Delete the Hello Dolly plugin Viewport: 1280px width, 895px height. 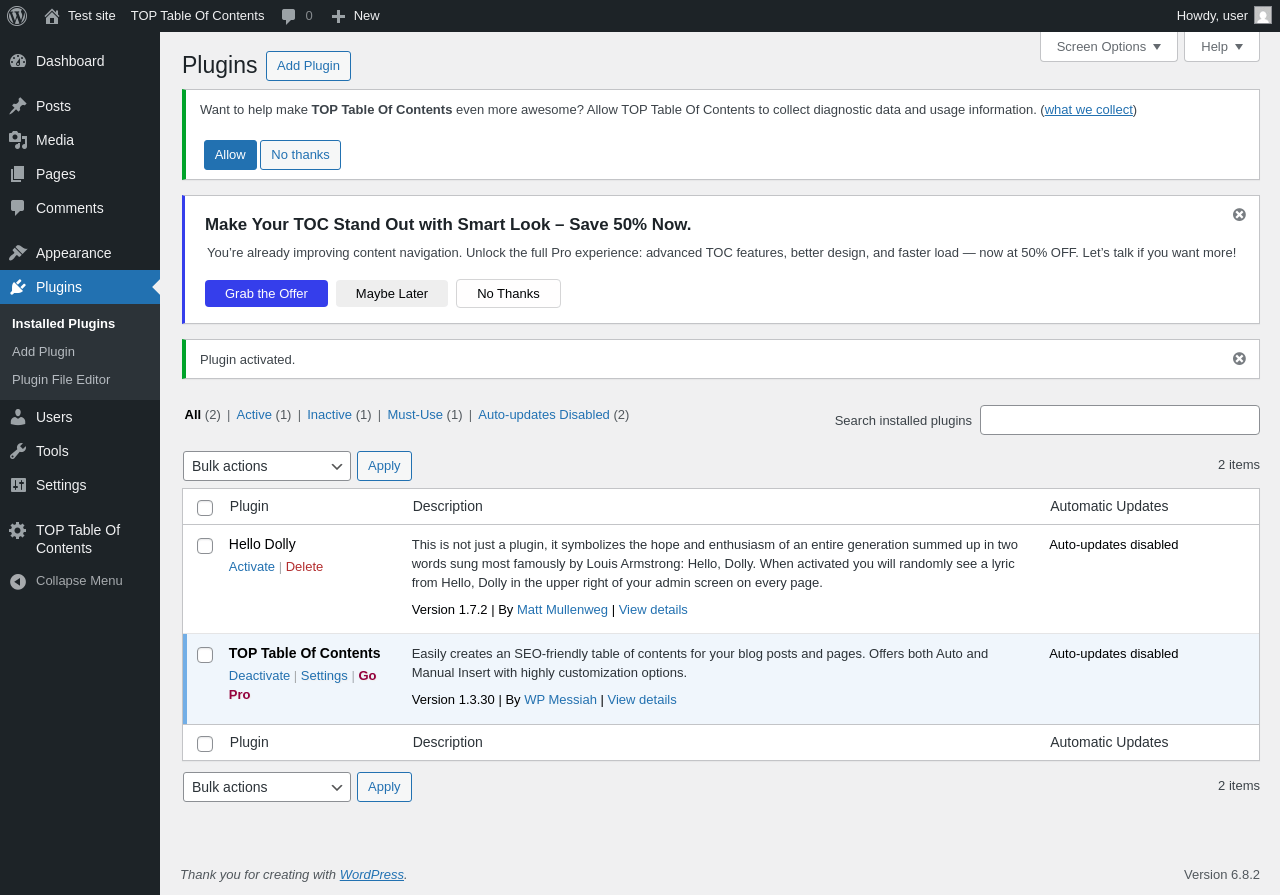[304, 567]
